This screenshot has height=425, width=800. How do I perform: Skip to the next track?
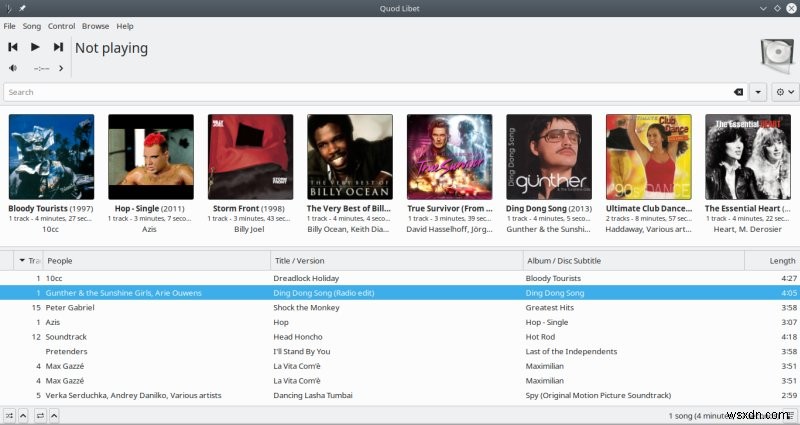[58, 47]
